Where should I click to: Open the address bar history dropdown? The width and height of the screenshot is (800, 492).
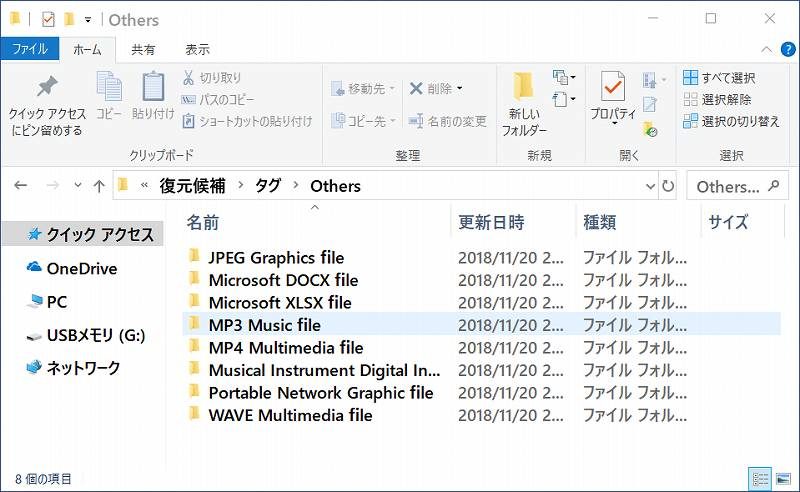(646, 186)
